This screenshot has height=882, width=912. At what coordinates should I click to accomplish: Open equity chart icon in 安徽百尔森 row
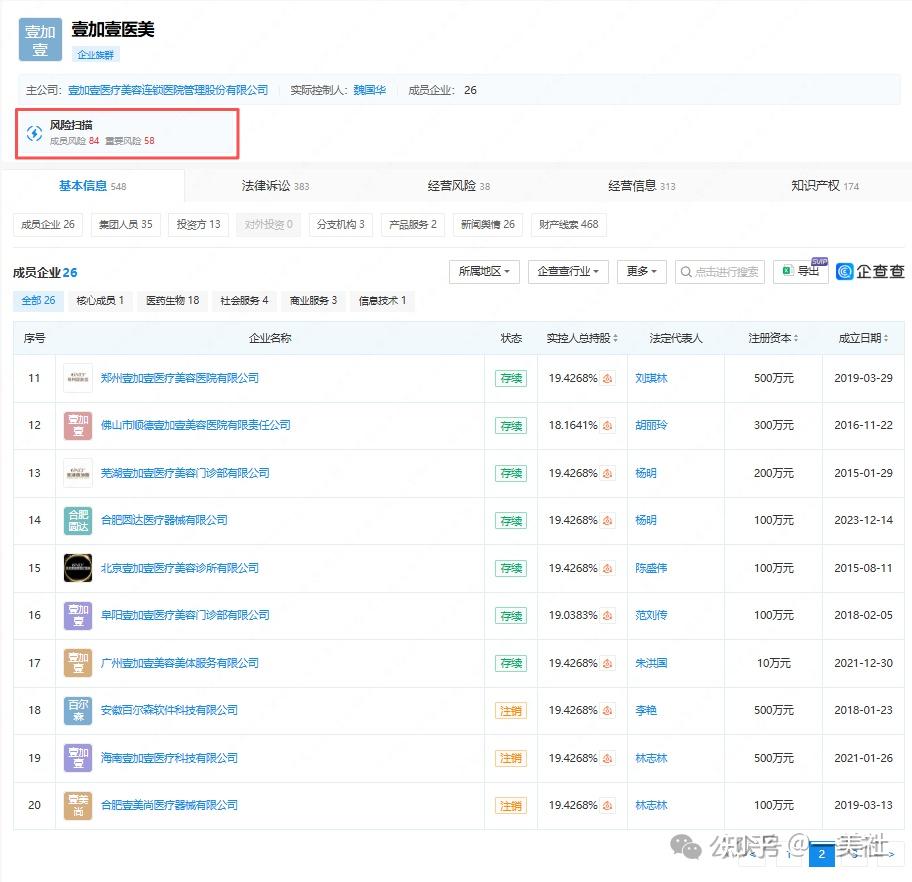[607, 710]
